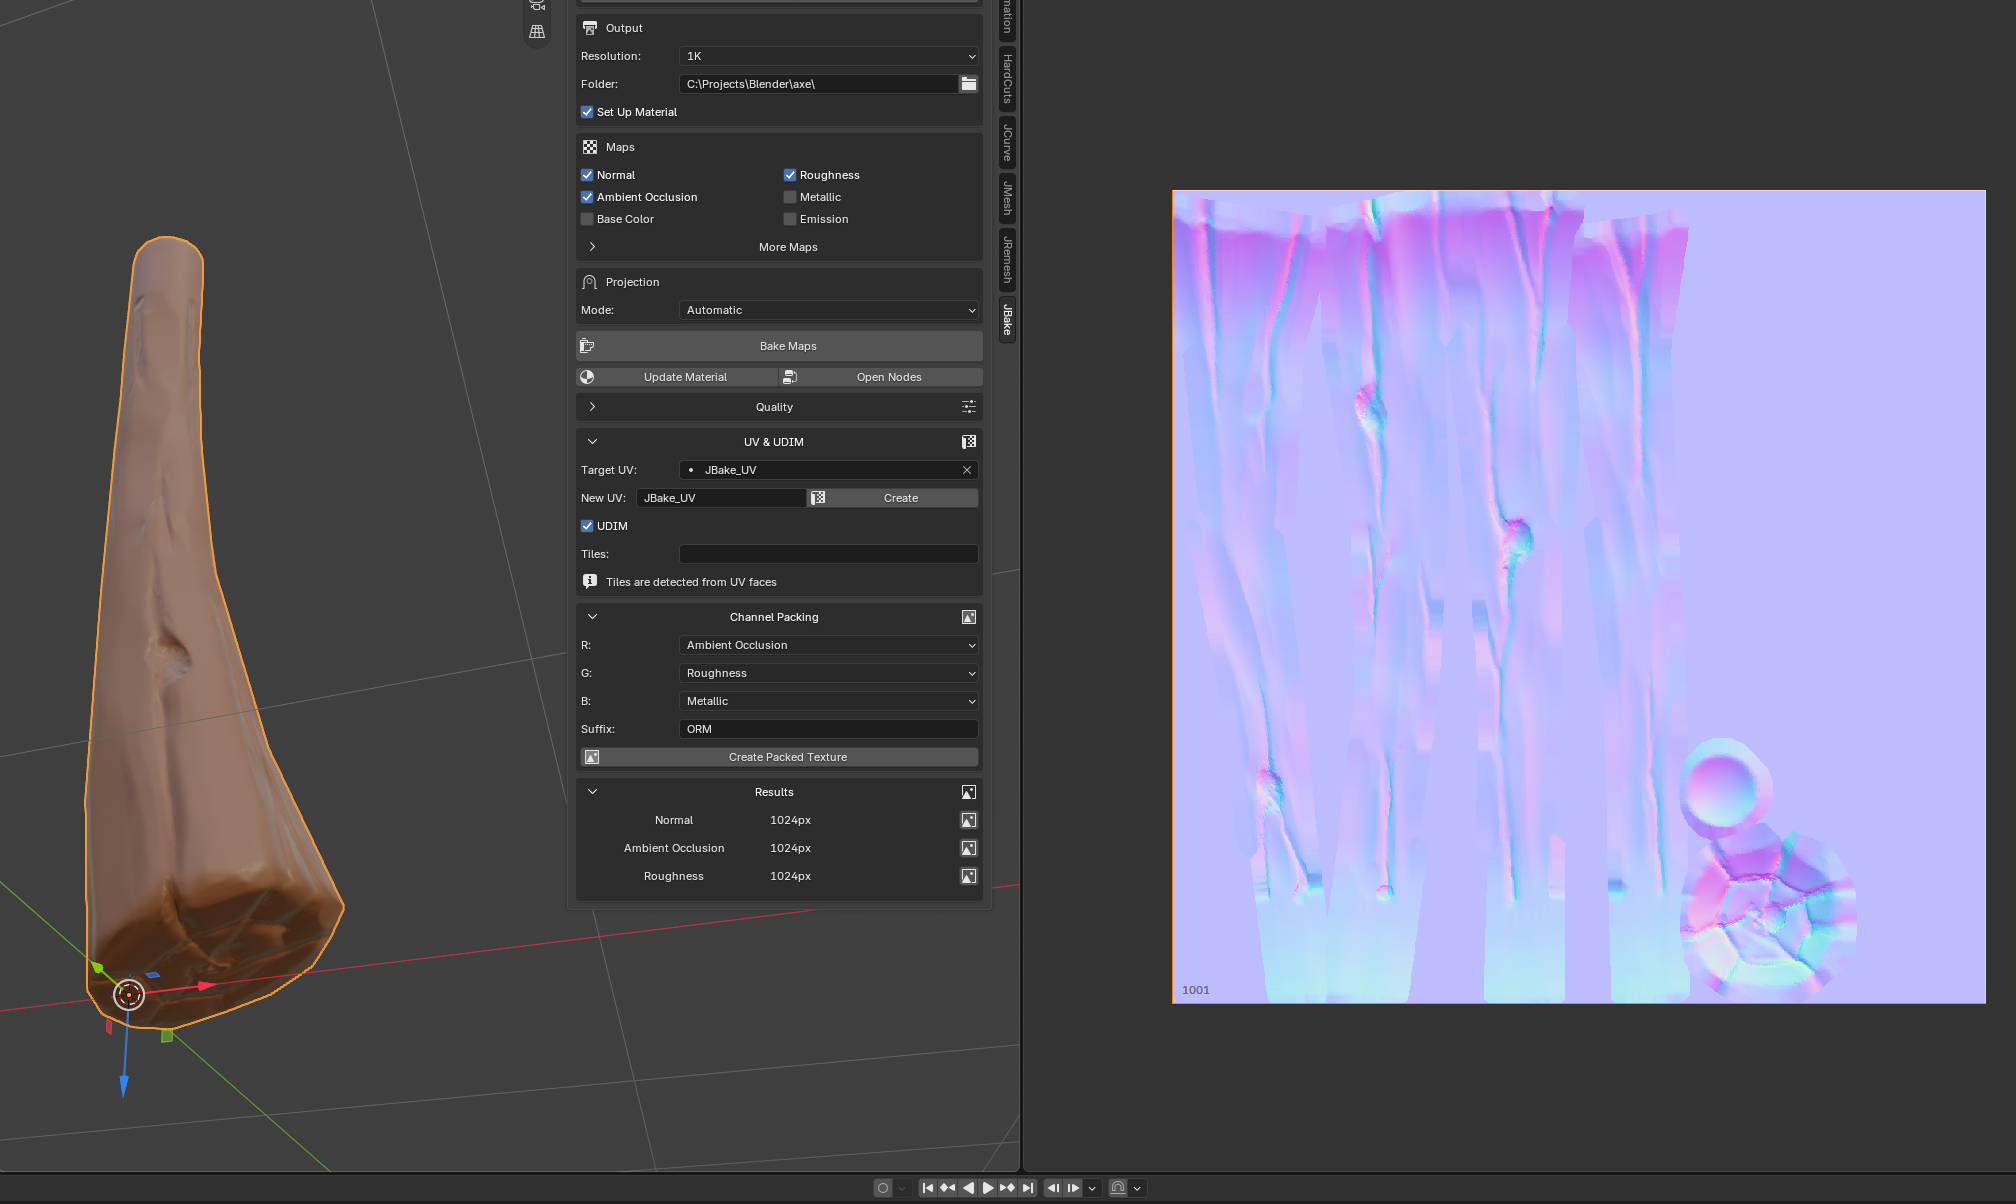Disable the Normal map checkbox
The image size is (2016, 1204).
(x=587, y=175)
